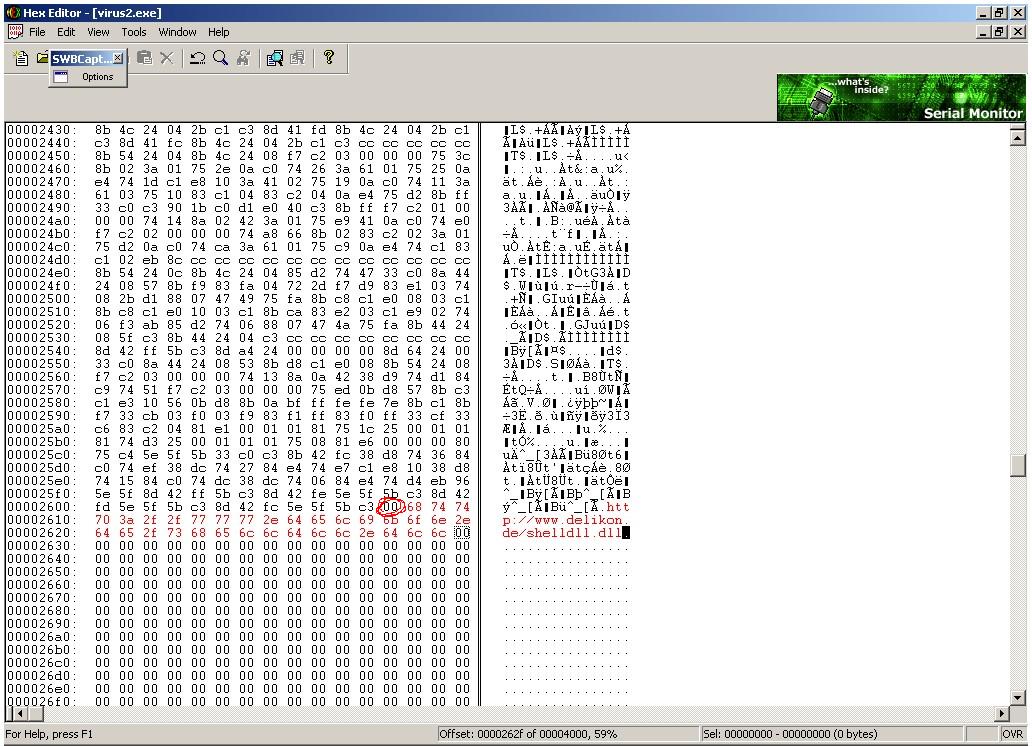This screenshot has width=1032, height=746.
Task: Click the horizontal scrollbar right arrow
Action: click(1003, 713)
